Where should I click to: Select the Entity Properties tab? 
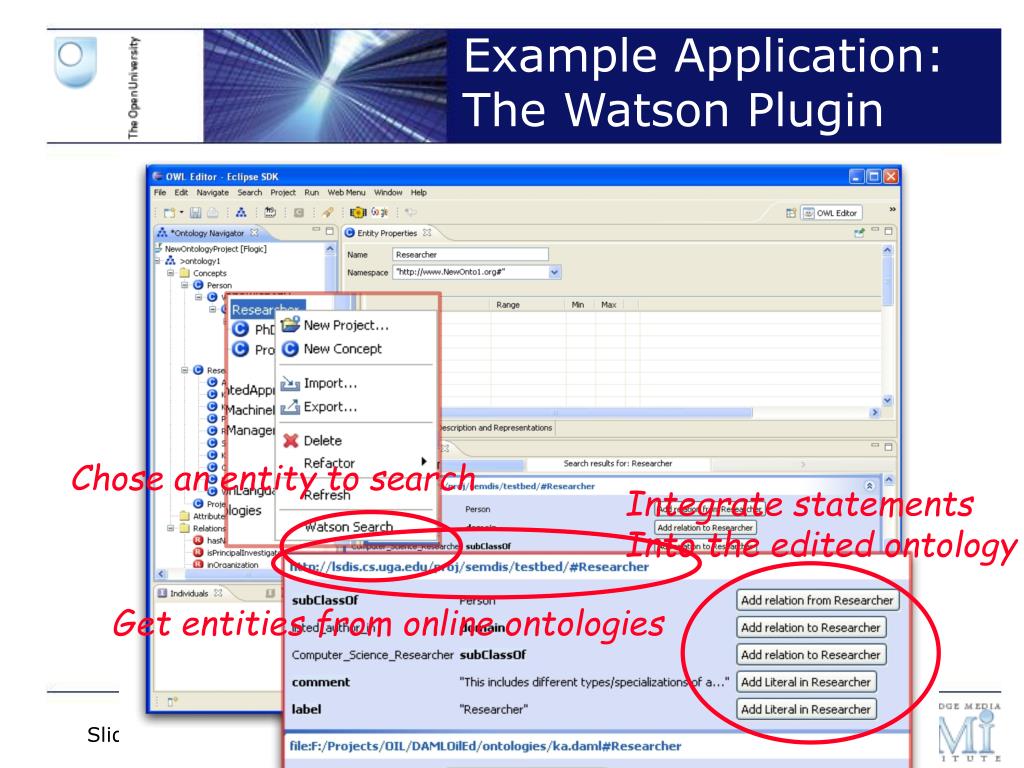[387, 232]
